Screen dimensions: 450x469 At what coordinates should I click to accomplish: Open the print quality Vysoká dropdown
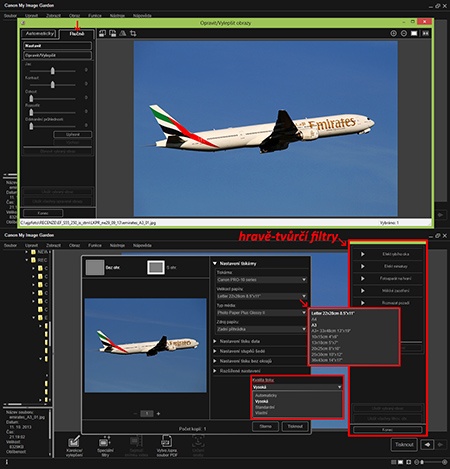(297, 387)
